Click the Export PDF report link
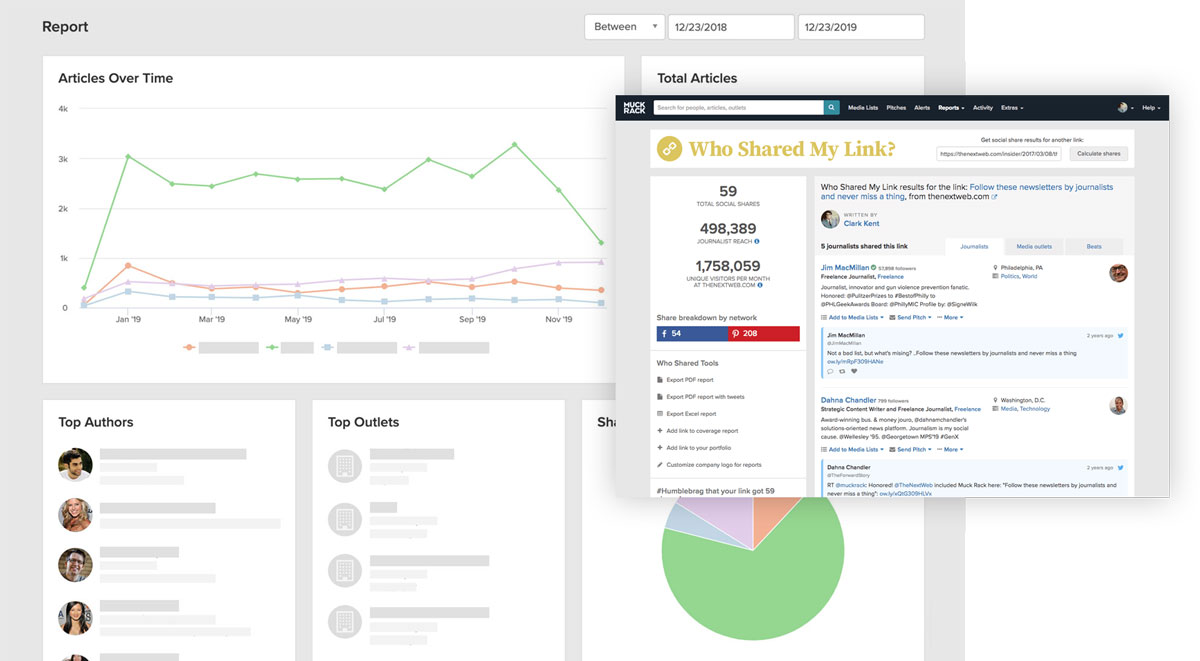Screen dimensions: 1200x661 pos(690,380)
